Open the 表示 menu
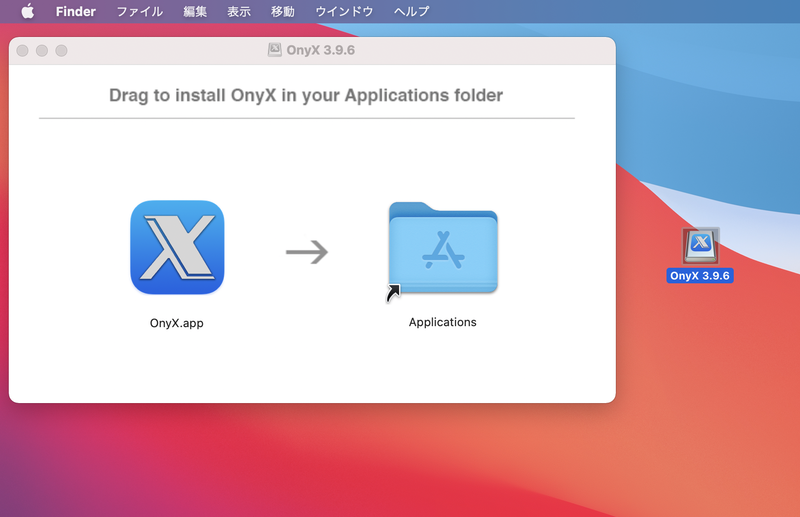Screen dimensions: 800x517 [x=239, y=11]
